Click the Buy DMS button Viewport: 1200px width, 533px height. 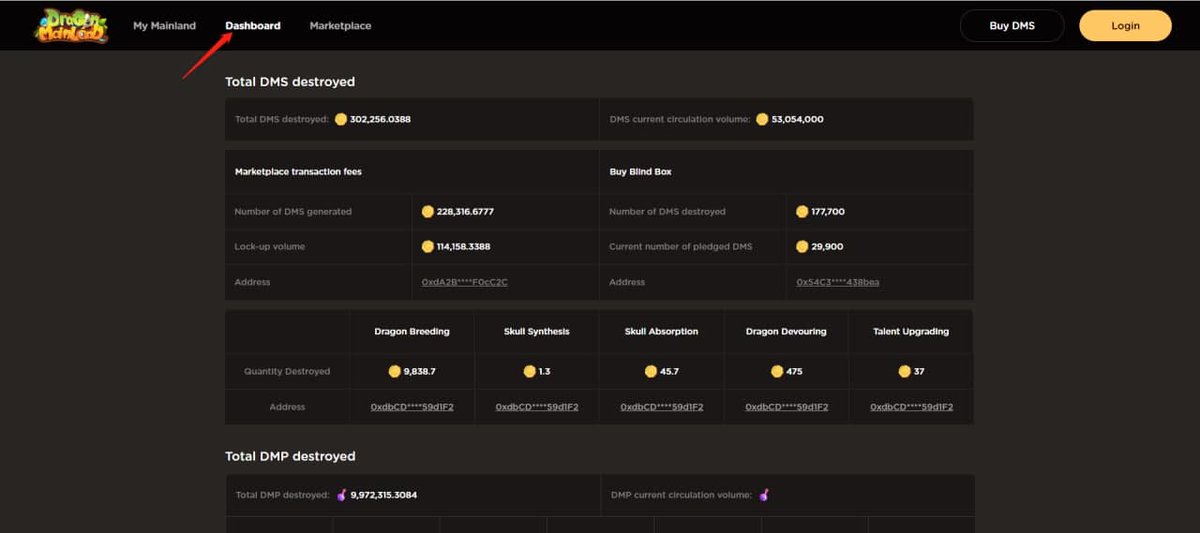pos(1012,26)
